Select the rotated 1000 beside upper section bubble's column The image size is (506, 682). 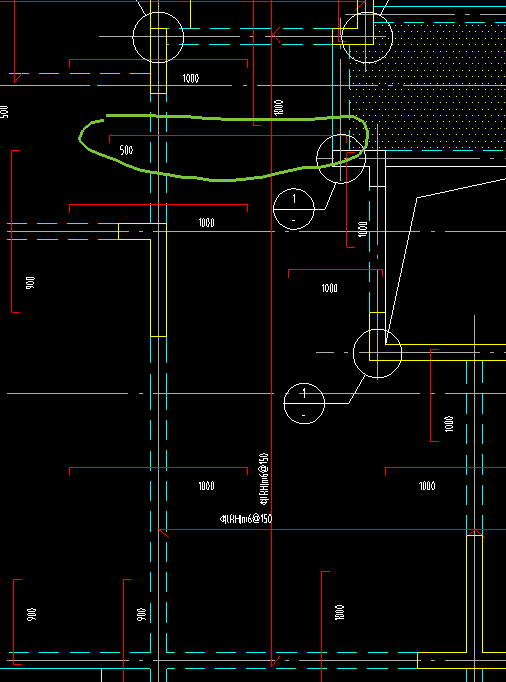(362, 229)
